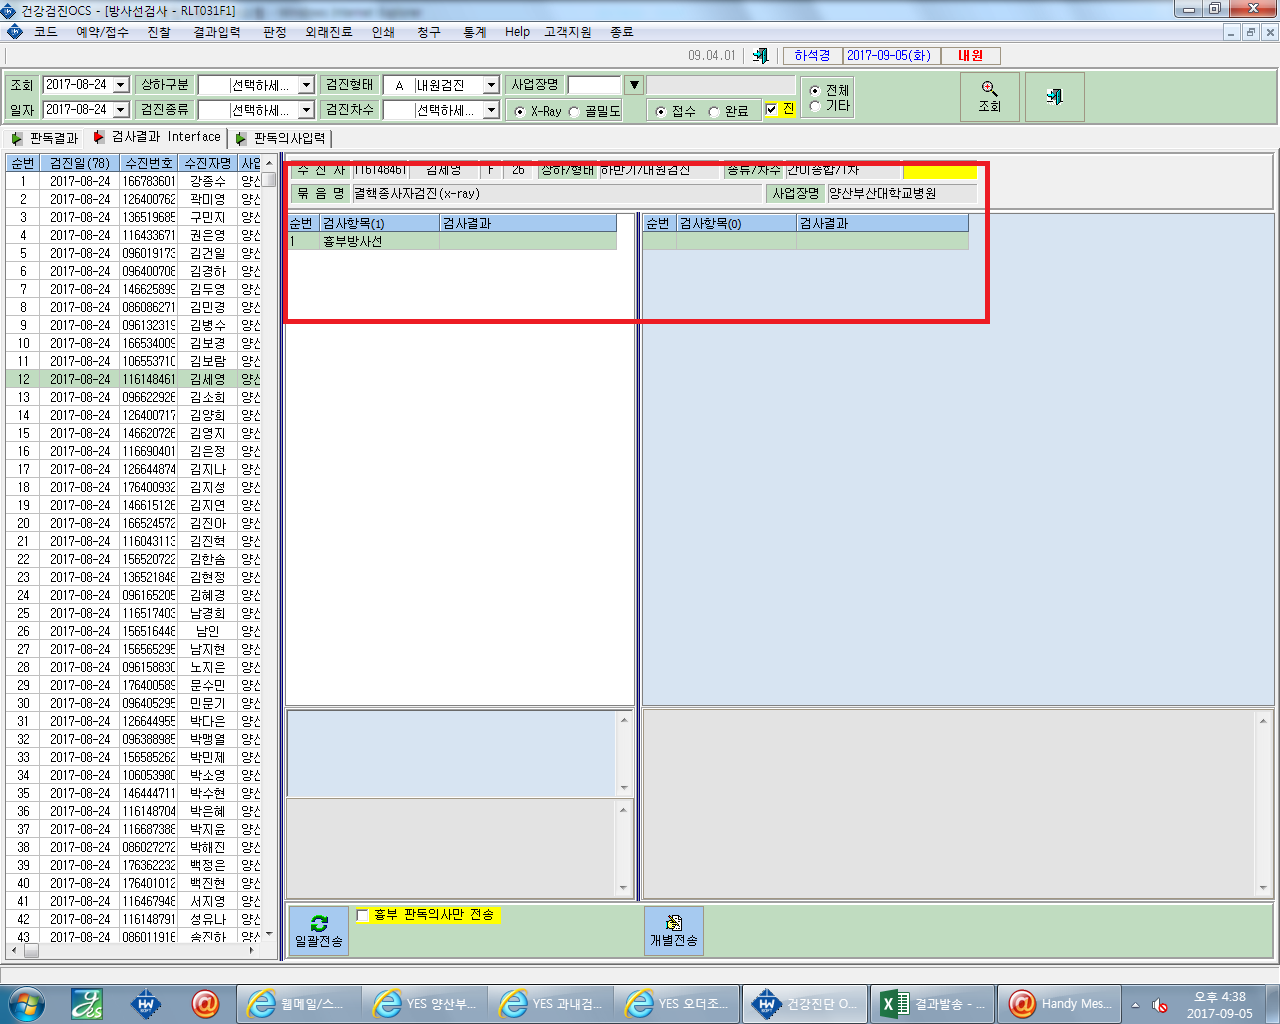This screenshot has height=1024, width=1280.
Task: Click the Windows Start orb
Action: (x=26, y=1003)
